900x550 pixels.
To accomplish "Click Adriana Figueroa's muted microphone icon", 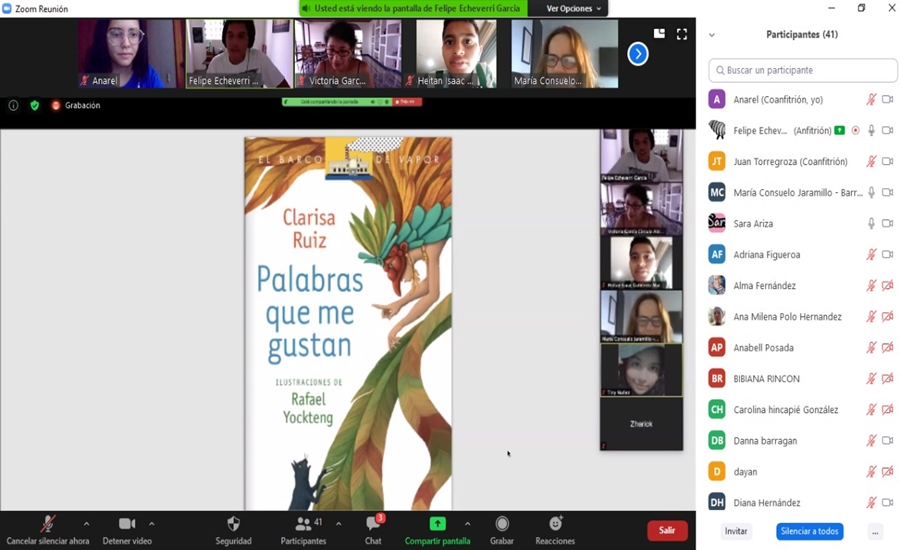I will 871,254.
